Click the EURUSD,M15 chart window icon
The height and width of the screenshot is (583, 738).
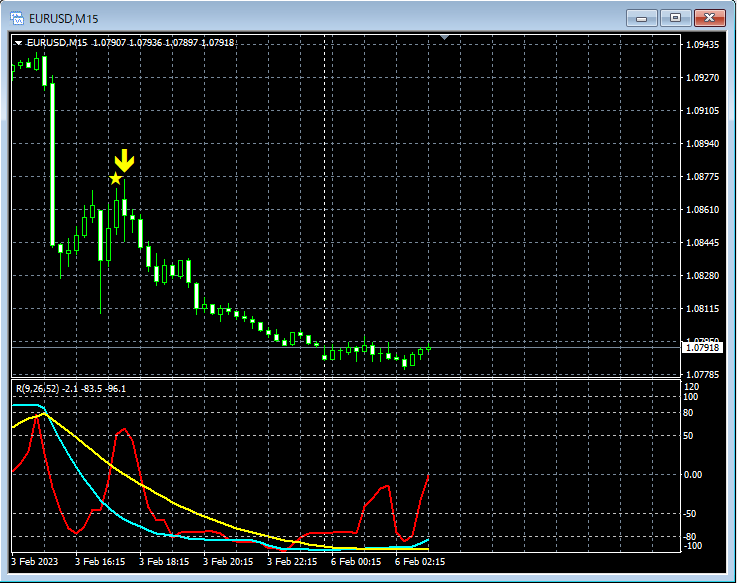[17, 18]
